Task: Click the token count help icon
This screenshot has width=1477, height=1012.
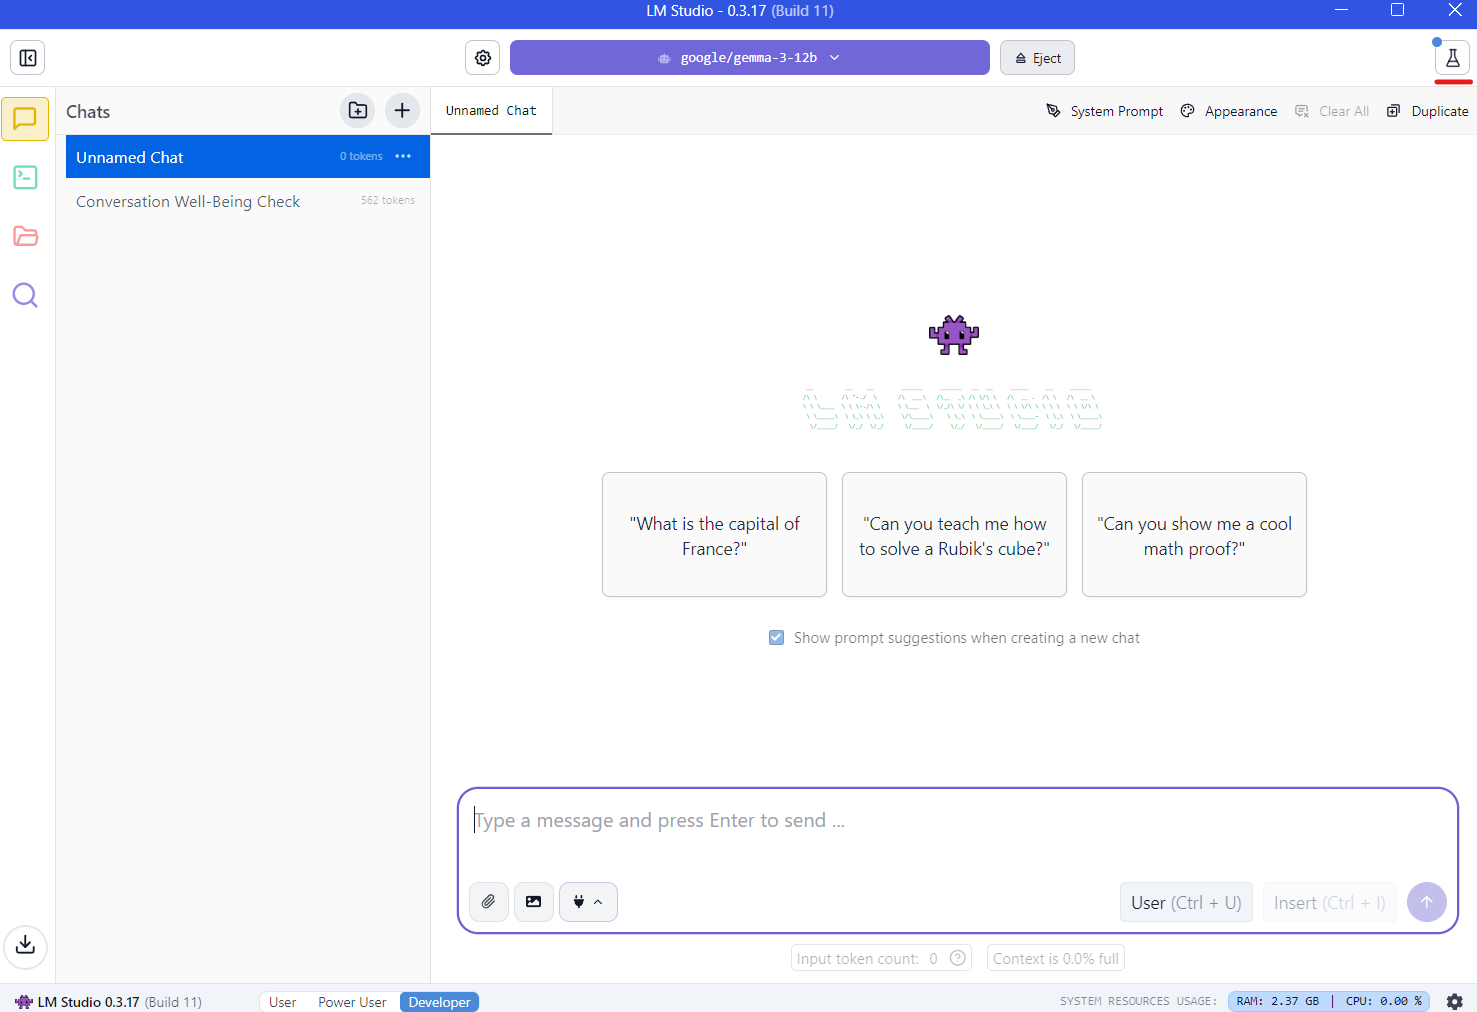Action: pyautogui.click(x=958, y=958)
